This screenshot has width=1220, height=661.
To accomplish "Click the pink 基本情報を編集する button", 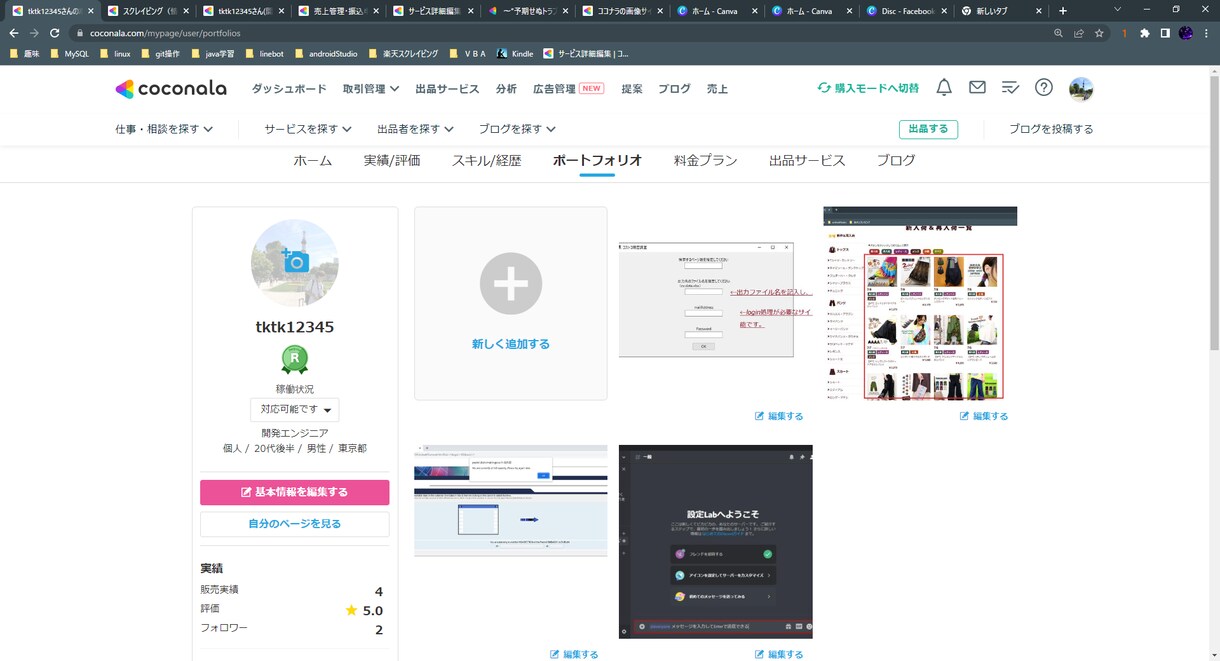I will (294, 492).
